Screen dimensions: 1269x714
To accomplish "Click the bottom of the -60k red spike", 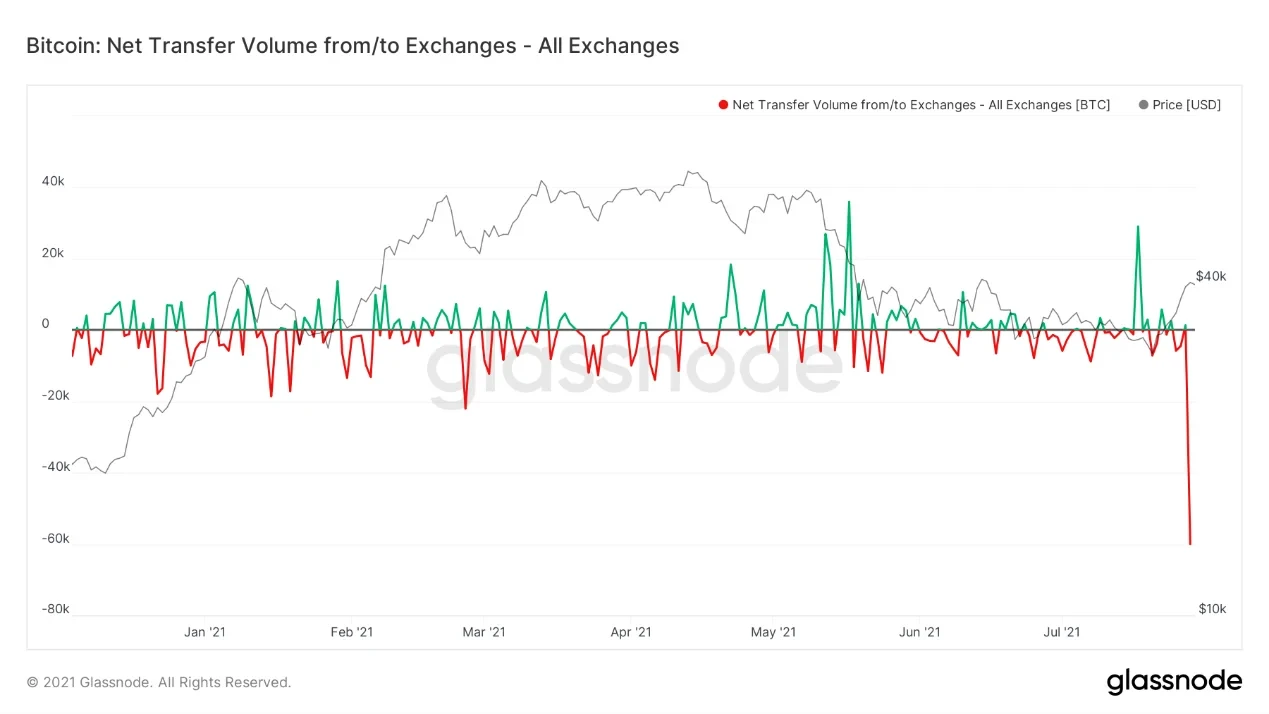I will (1190, 543).
